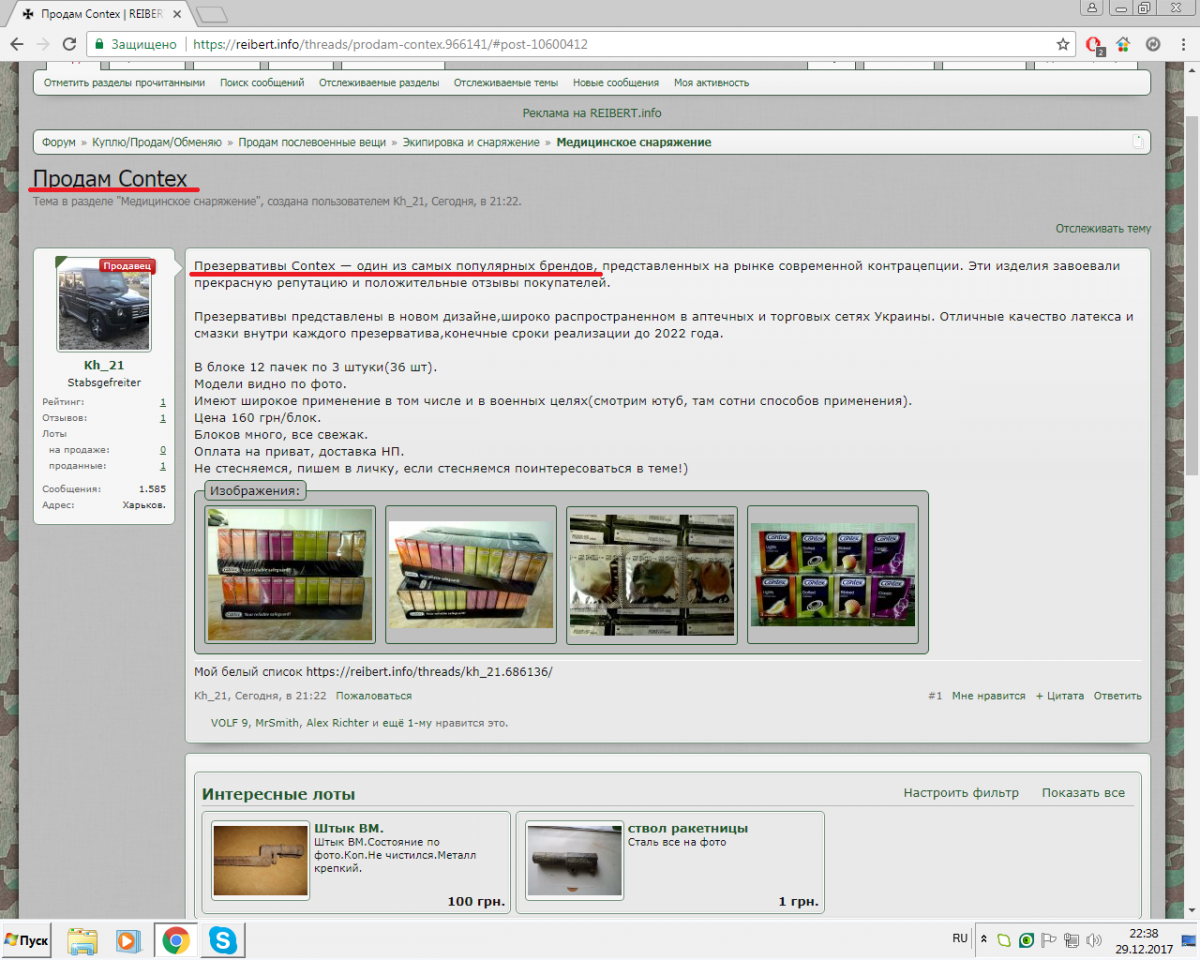Click the Kh_21 username under the avatar

(x=104, y=366)
